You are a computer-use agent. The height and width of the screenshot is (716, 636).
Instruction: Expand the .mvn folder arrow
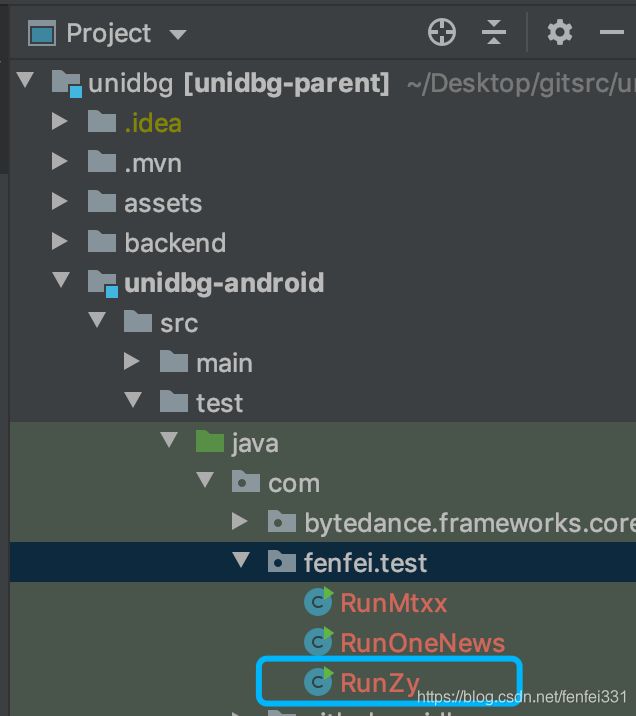click(60, 162)
